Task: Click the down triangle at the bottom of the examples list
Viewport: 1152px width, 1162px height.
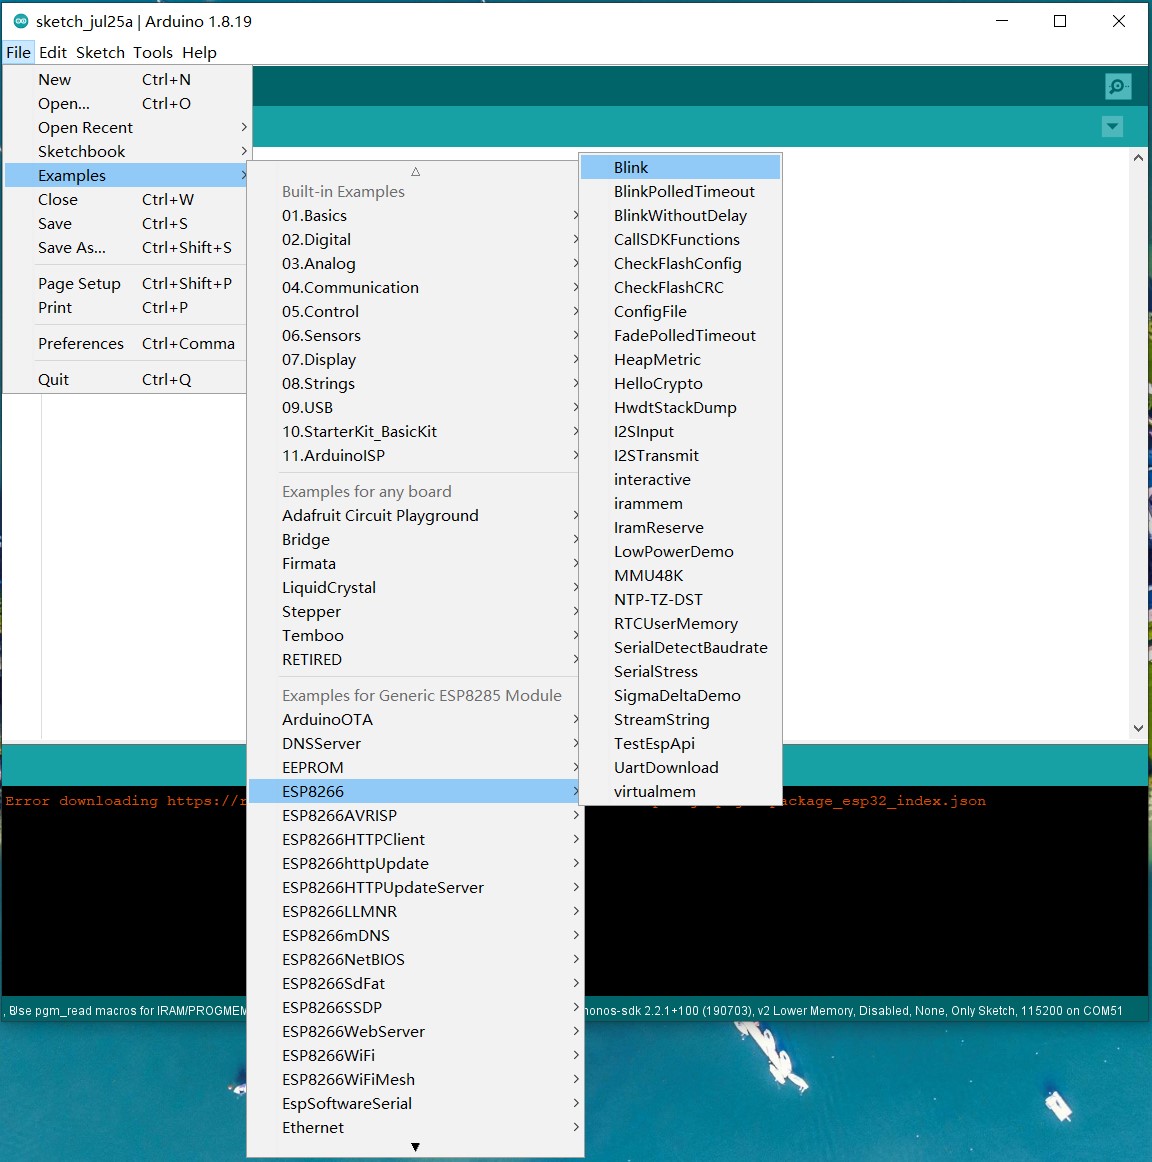Action: tap(416, 1146)
